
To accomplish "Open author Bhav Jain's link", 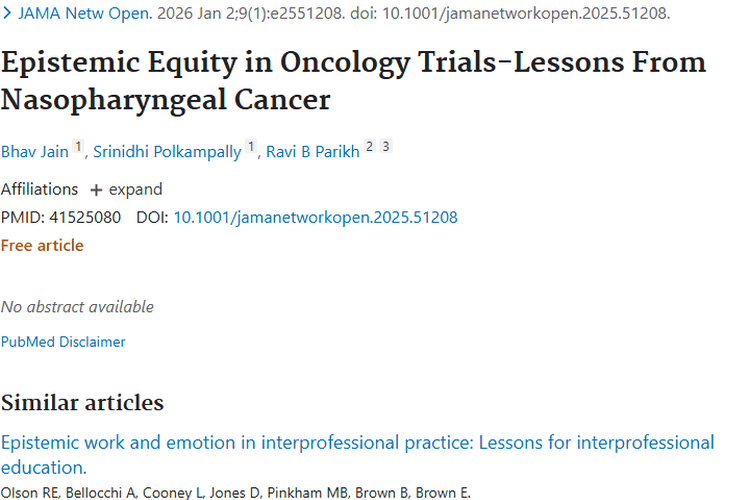I will [34, 151].
